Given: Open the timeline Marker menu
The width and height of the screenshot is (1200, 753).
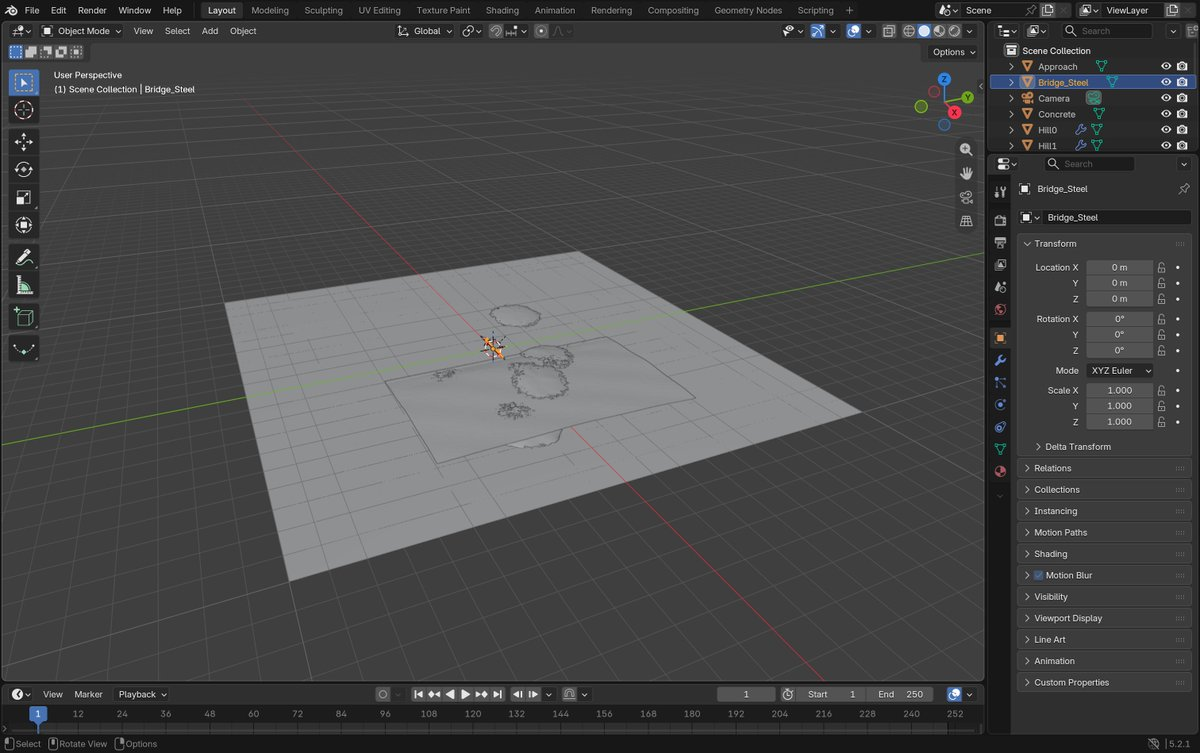Looking at the screenshot, I should [x=88, y=694].
